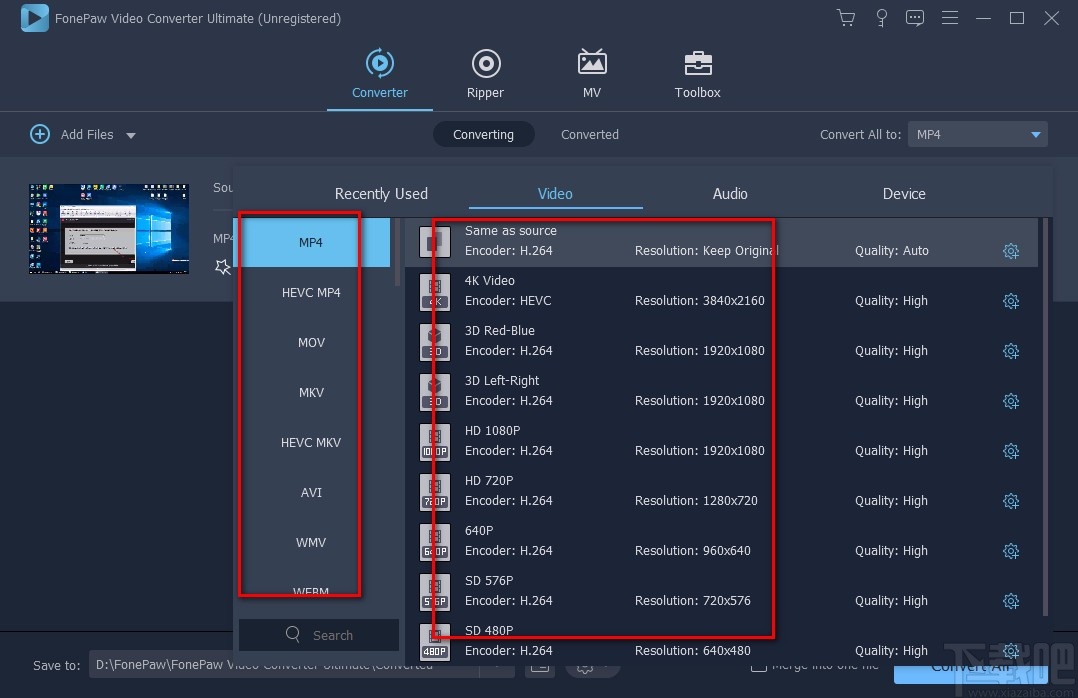Expand the Add Files dropdown arrow
This screenshot has width=1078, height=698.
[131, 135]
